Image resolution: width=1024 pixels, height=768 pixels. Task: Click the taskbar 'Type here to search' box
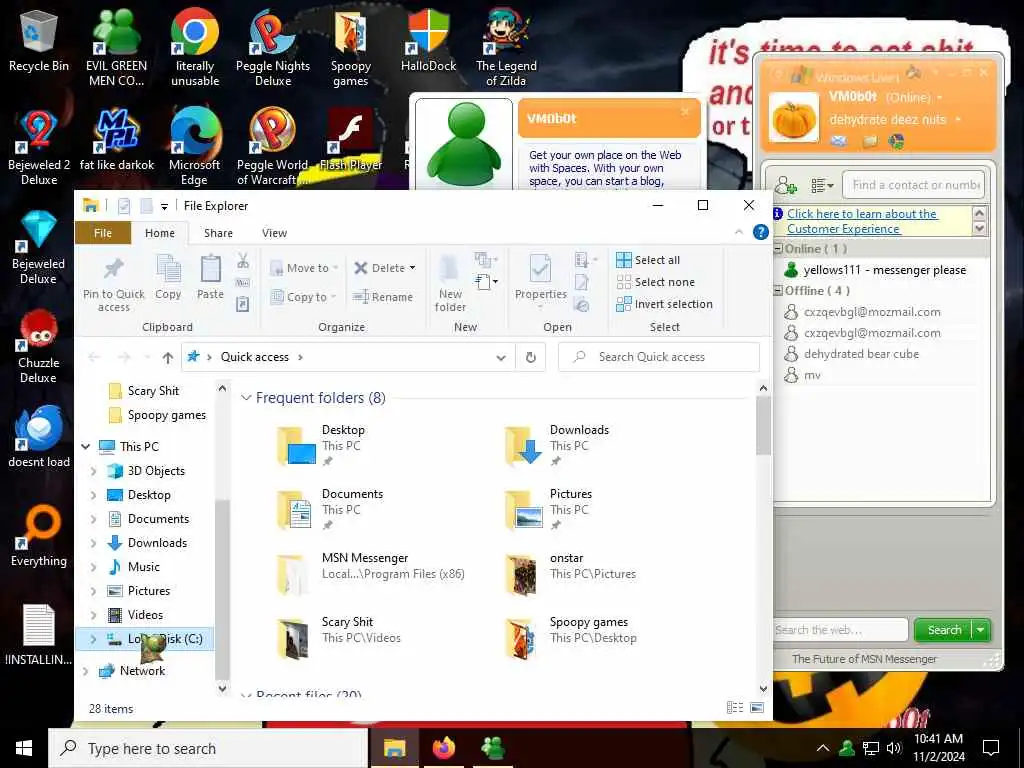208,748
